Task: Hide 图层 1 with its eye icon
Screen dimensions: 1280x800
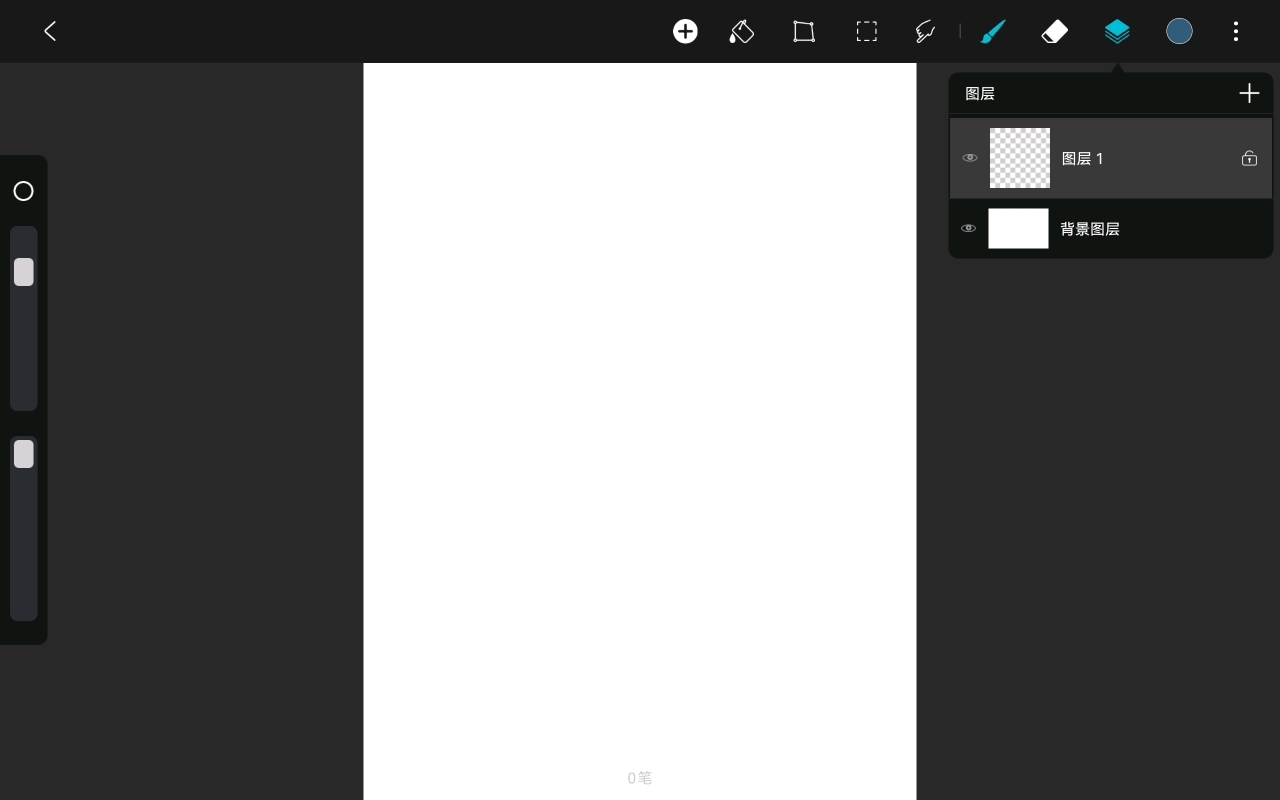Action: (970, 158)
